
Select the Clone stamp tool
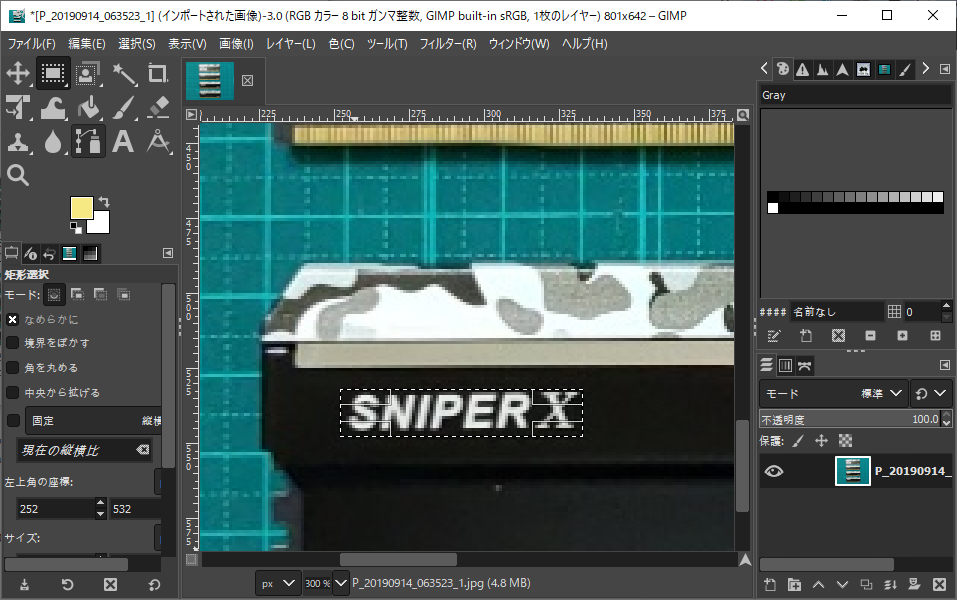click(18, 142)
